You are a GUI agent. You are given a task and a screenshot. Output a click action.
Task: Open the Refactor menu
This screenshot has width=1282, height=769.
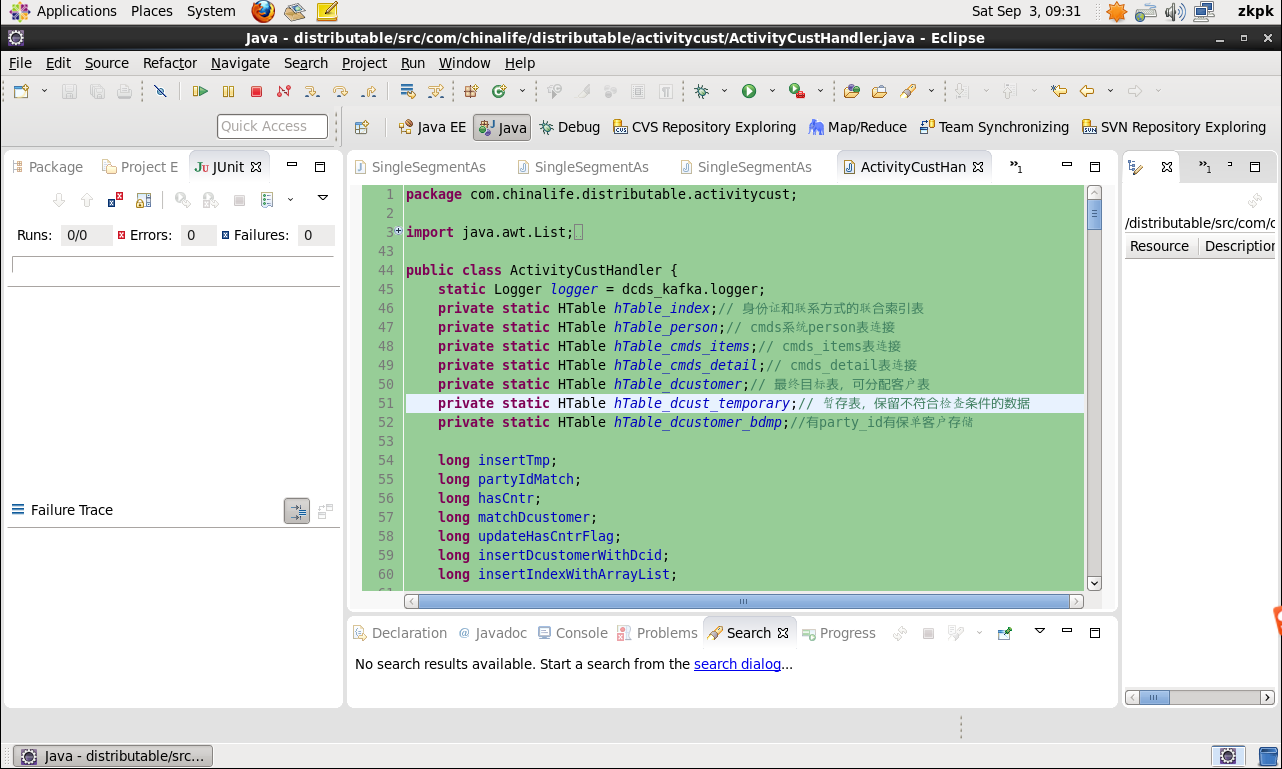[x=170, y=63]
